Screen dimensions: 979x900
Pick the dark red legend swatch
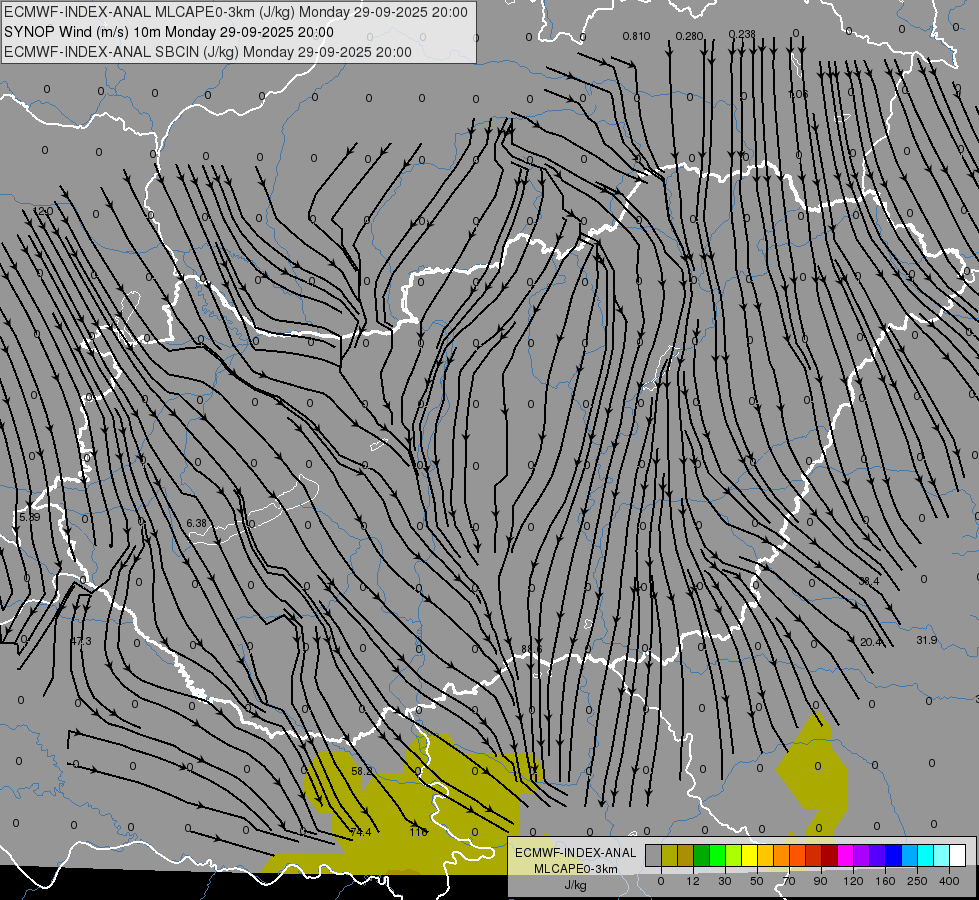point(830,856)
